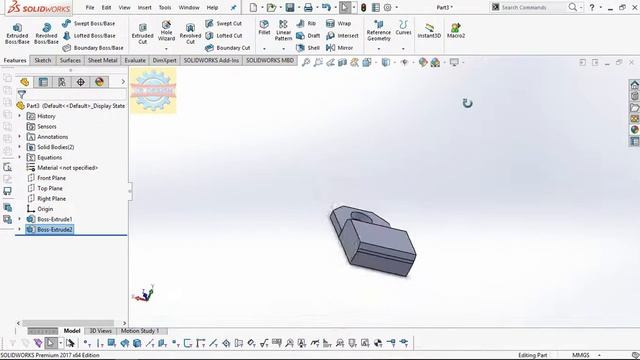Open the Motion Study 1 tab
The width and height of the screenshot is (640, 360).
[140, 331]
